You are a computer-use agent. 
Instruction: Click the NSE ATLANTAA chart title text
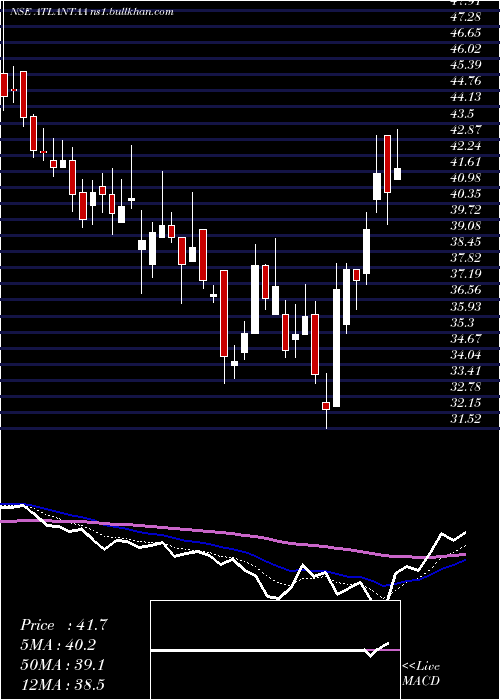coord(92,12)
